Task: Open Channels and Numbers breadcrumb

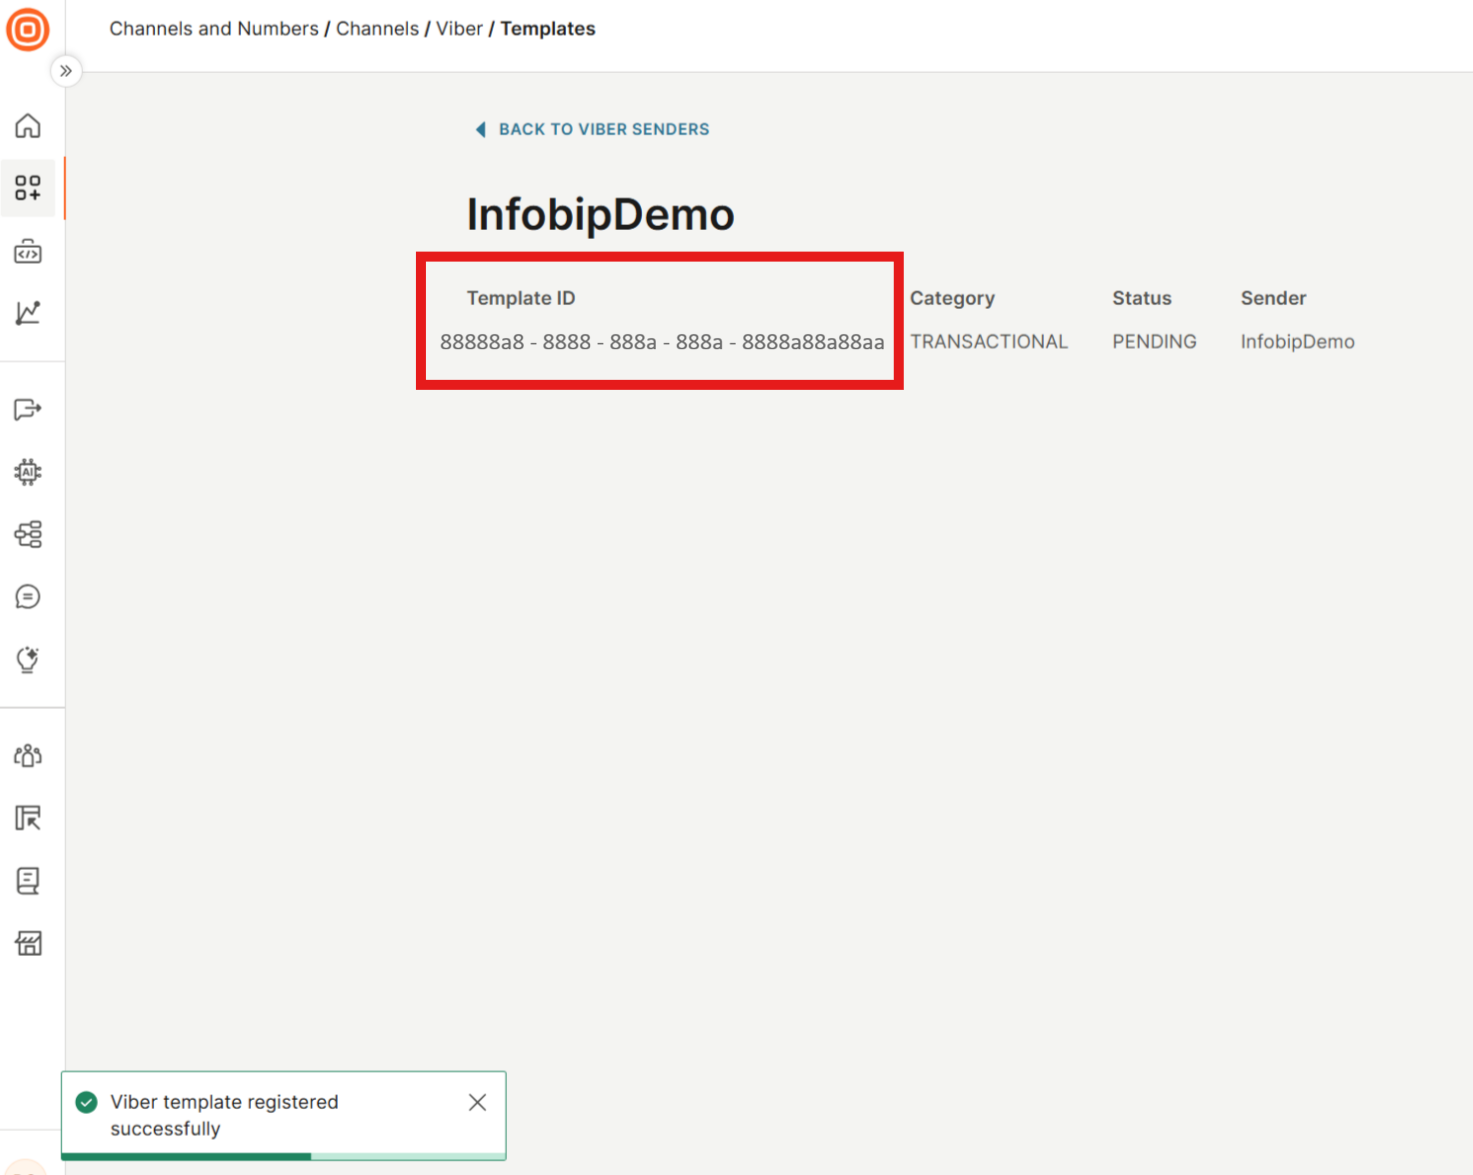Action: point(214,29)
